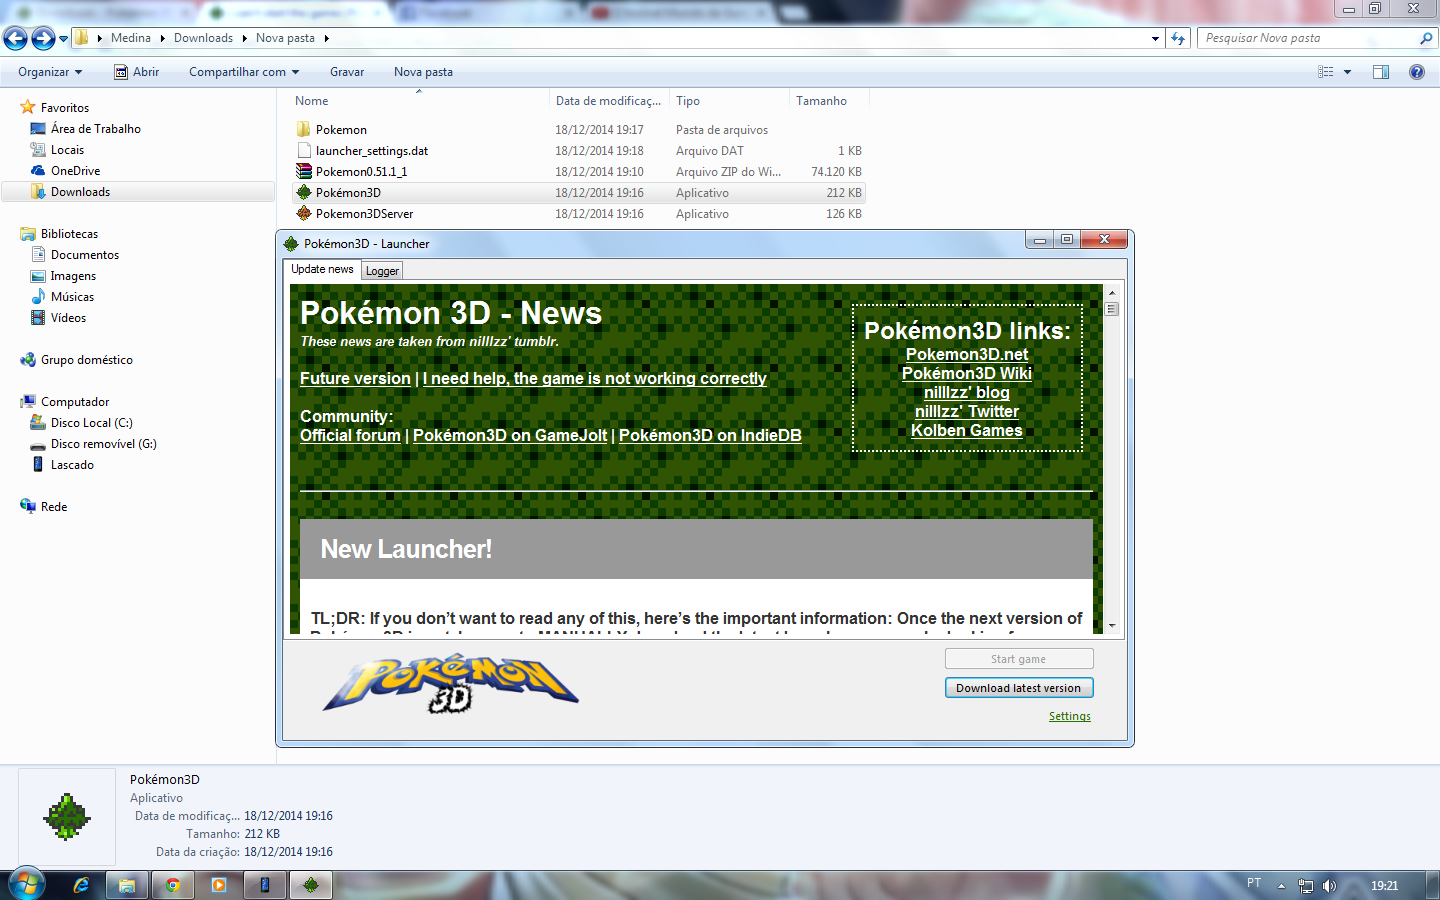Image resolution: width=1440 pixels, height=900 pixels.
Task: Select Pokemon0.51.1_1 ZIP archive icon
Action: point(304,172)
